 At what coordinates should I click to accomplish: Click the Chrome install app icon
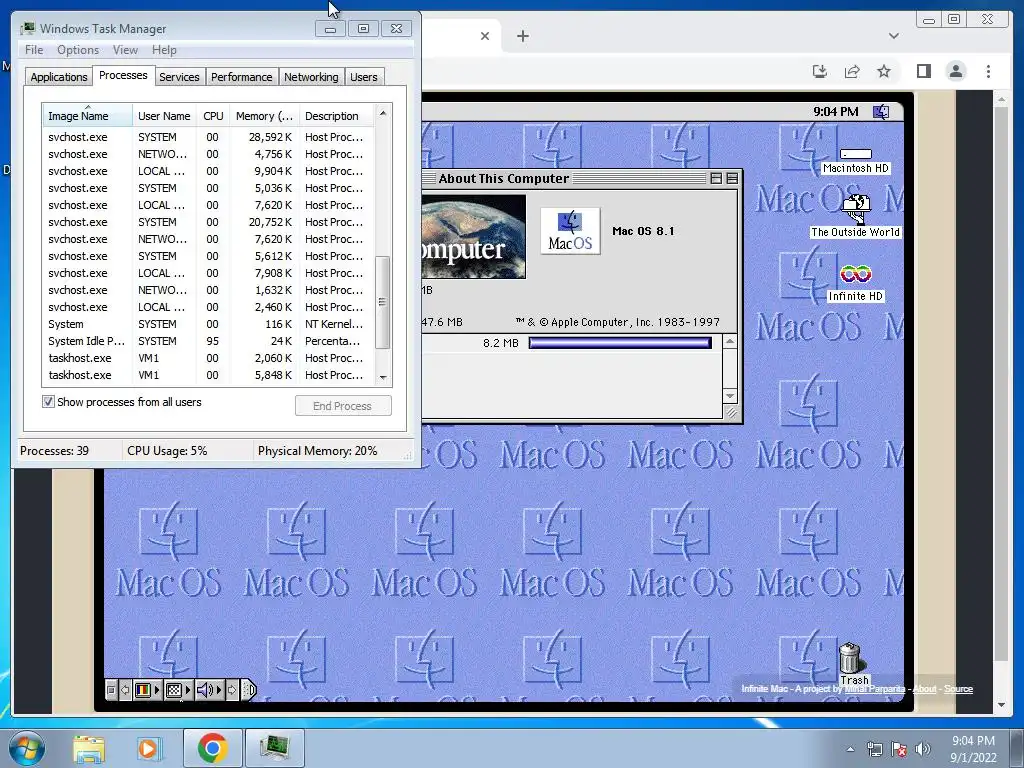tap(820, 71)
